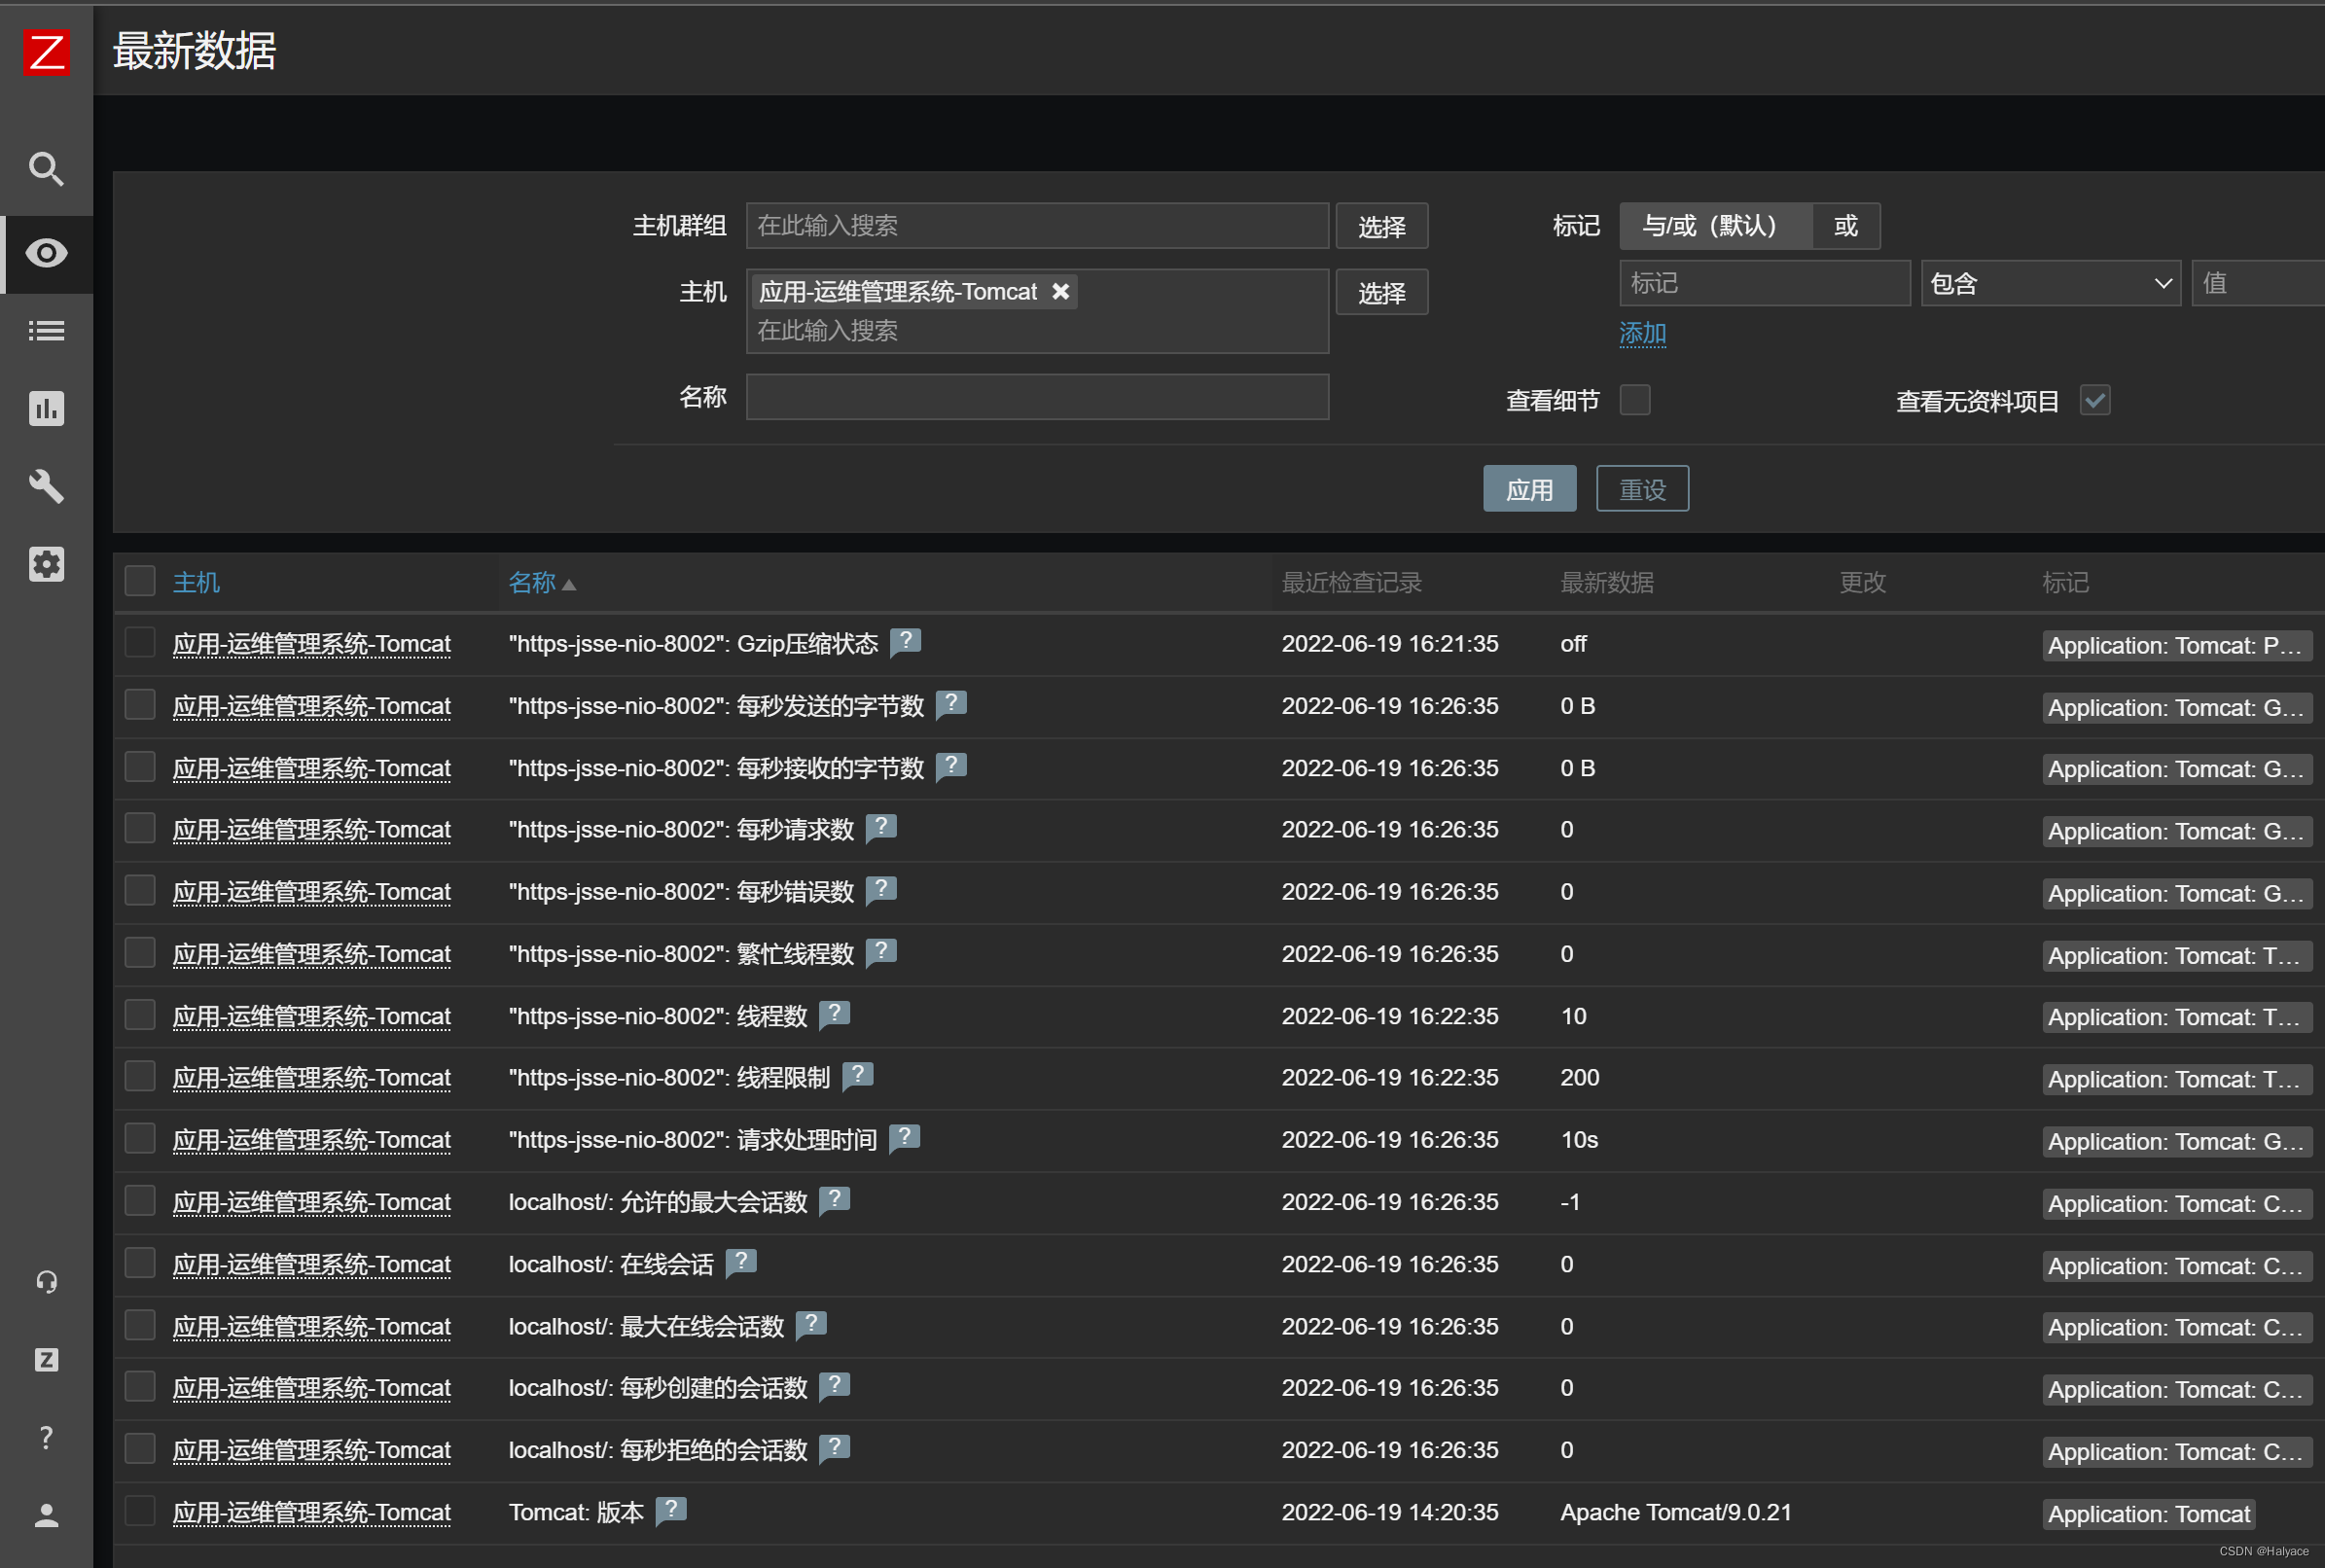Click the 添加 tag link
Screen dimensions: 2325x1568
pyautogui.click(x=1642, y=333)
